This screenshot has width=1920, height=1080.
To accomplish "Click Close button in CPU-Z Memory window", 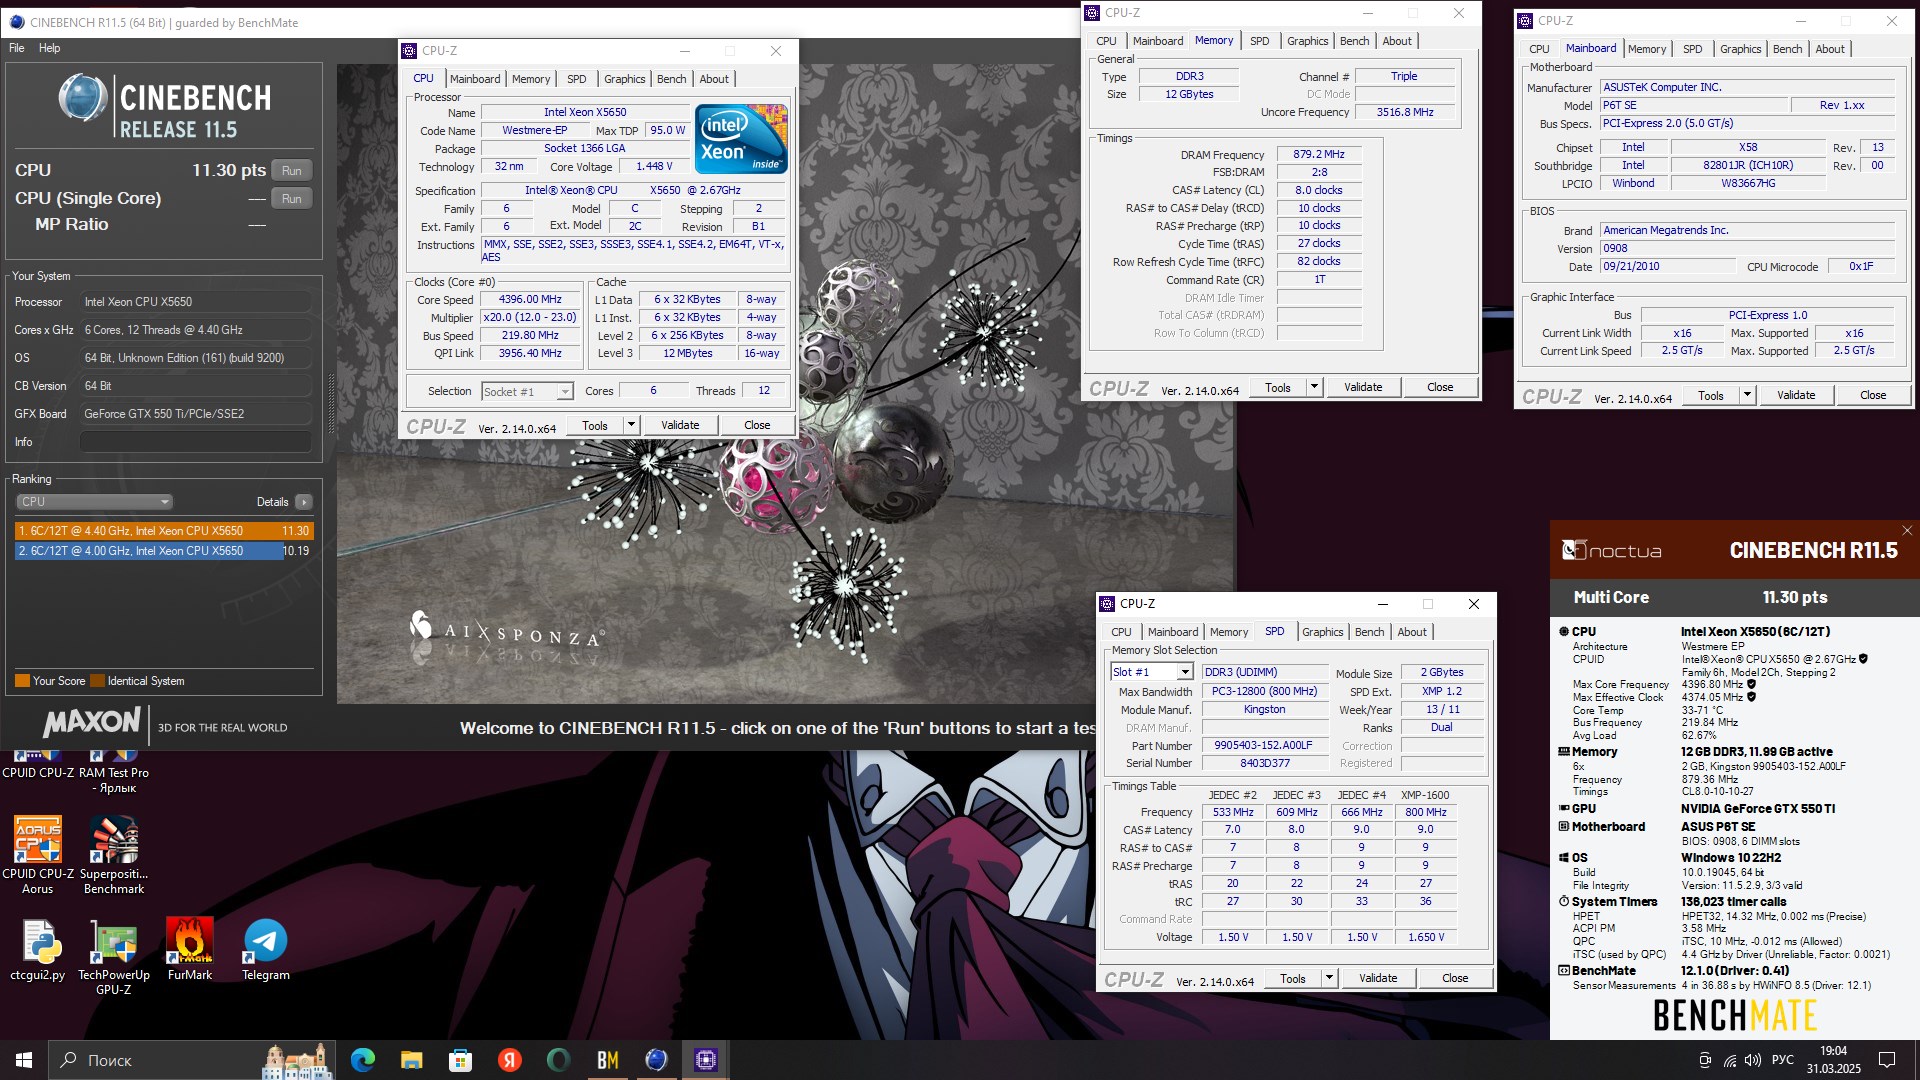I will (1440, 387).
